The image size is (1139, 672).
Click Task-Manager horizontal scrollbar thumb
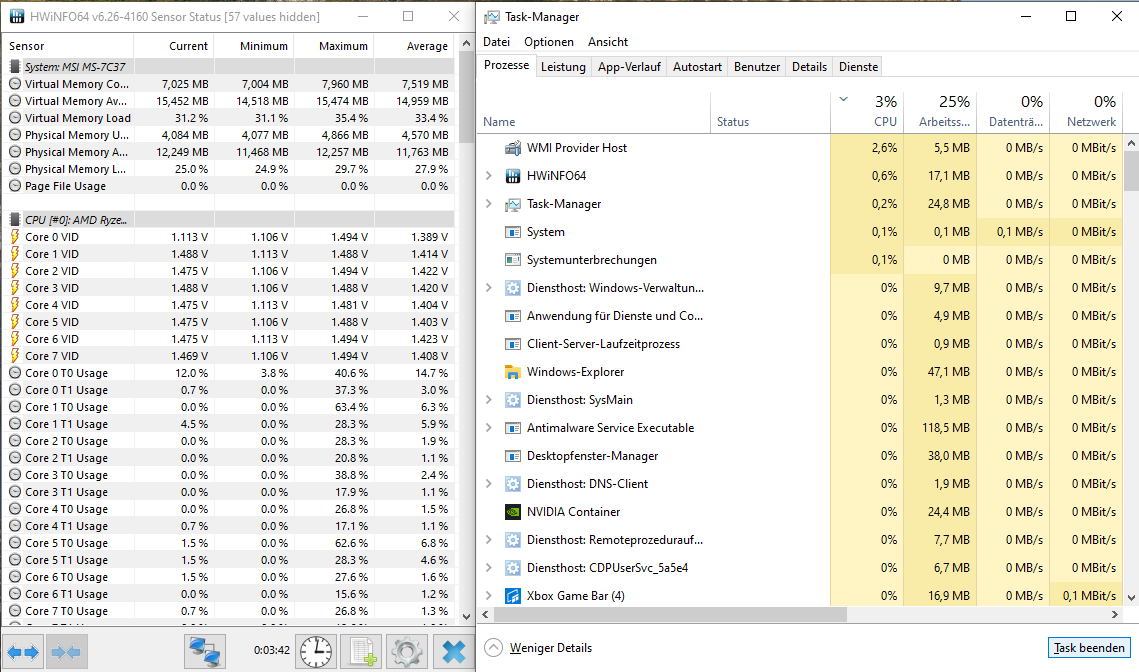(670, 615)
